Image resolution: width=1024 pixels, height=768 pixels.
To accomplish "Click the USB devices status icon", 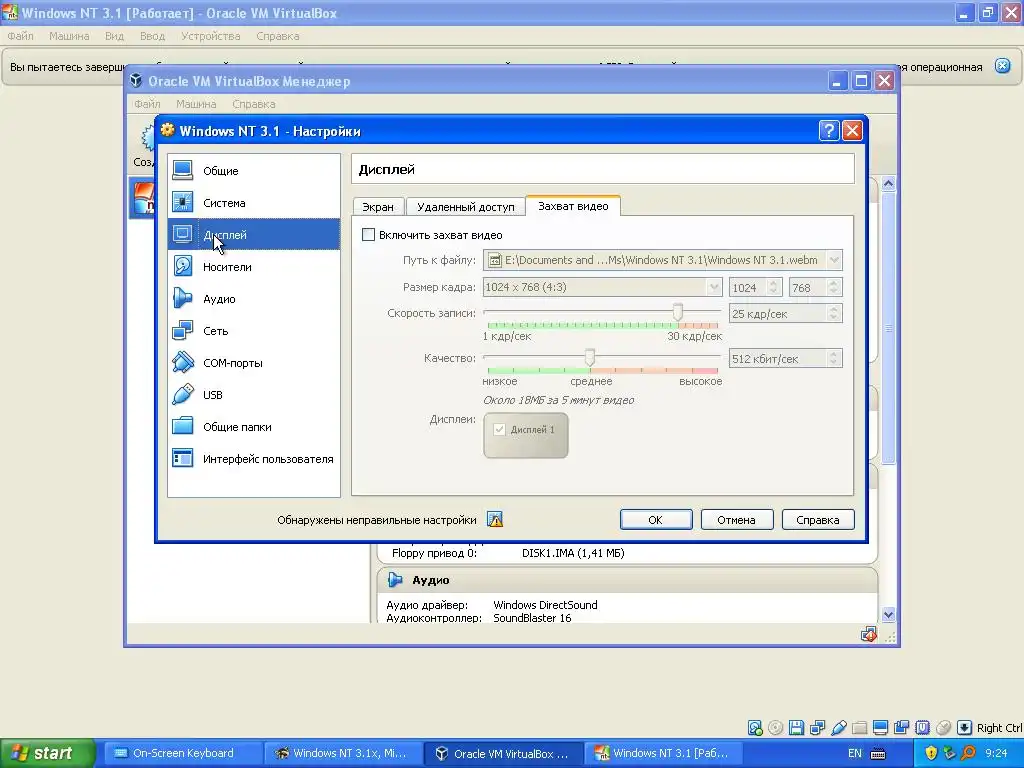I will click(839, 728).
